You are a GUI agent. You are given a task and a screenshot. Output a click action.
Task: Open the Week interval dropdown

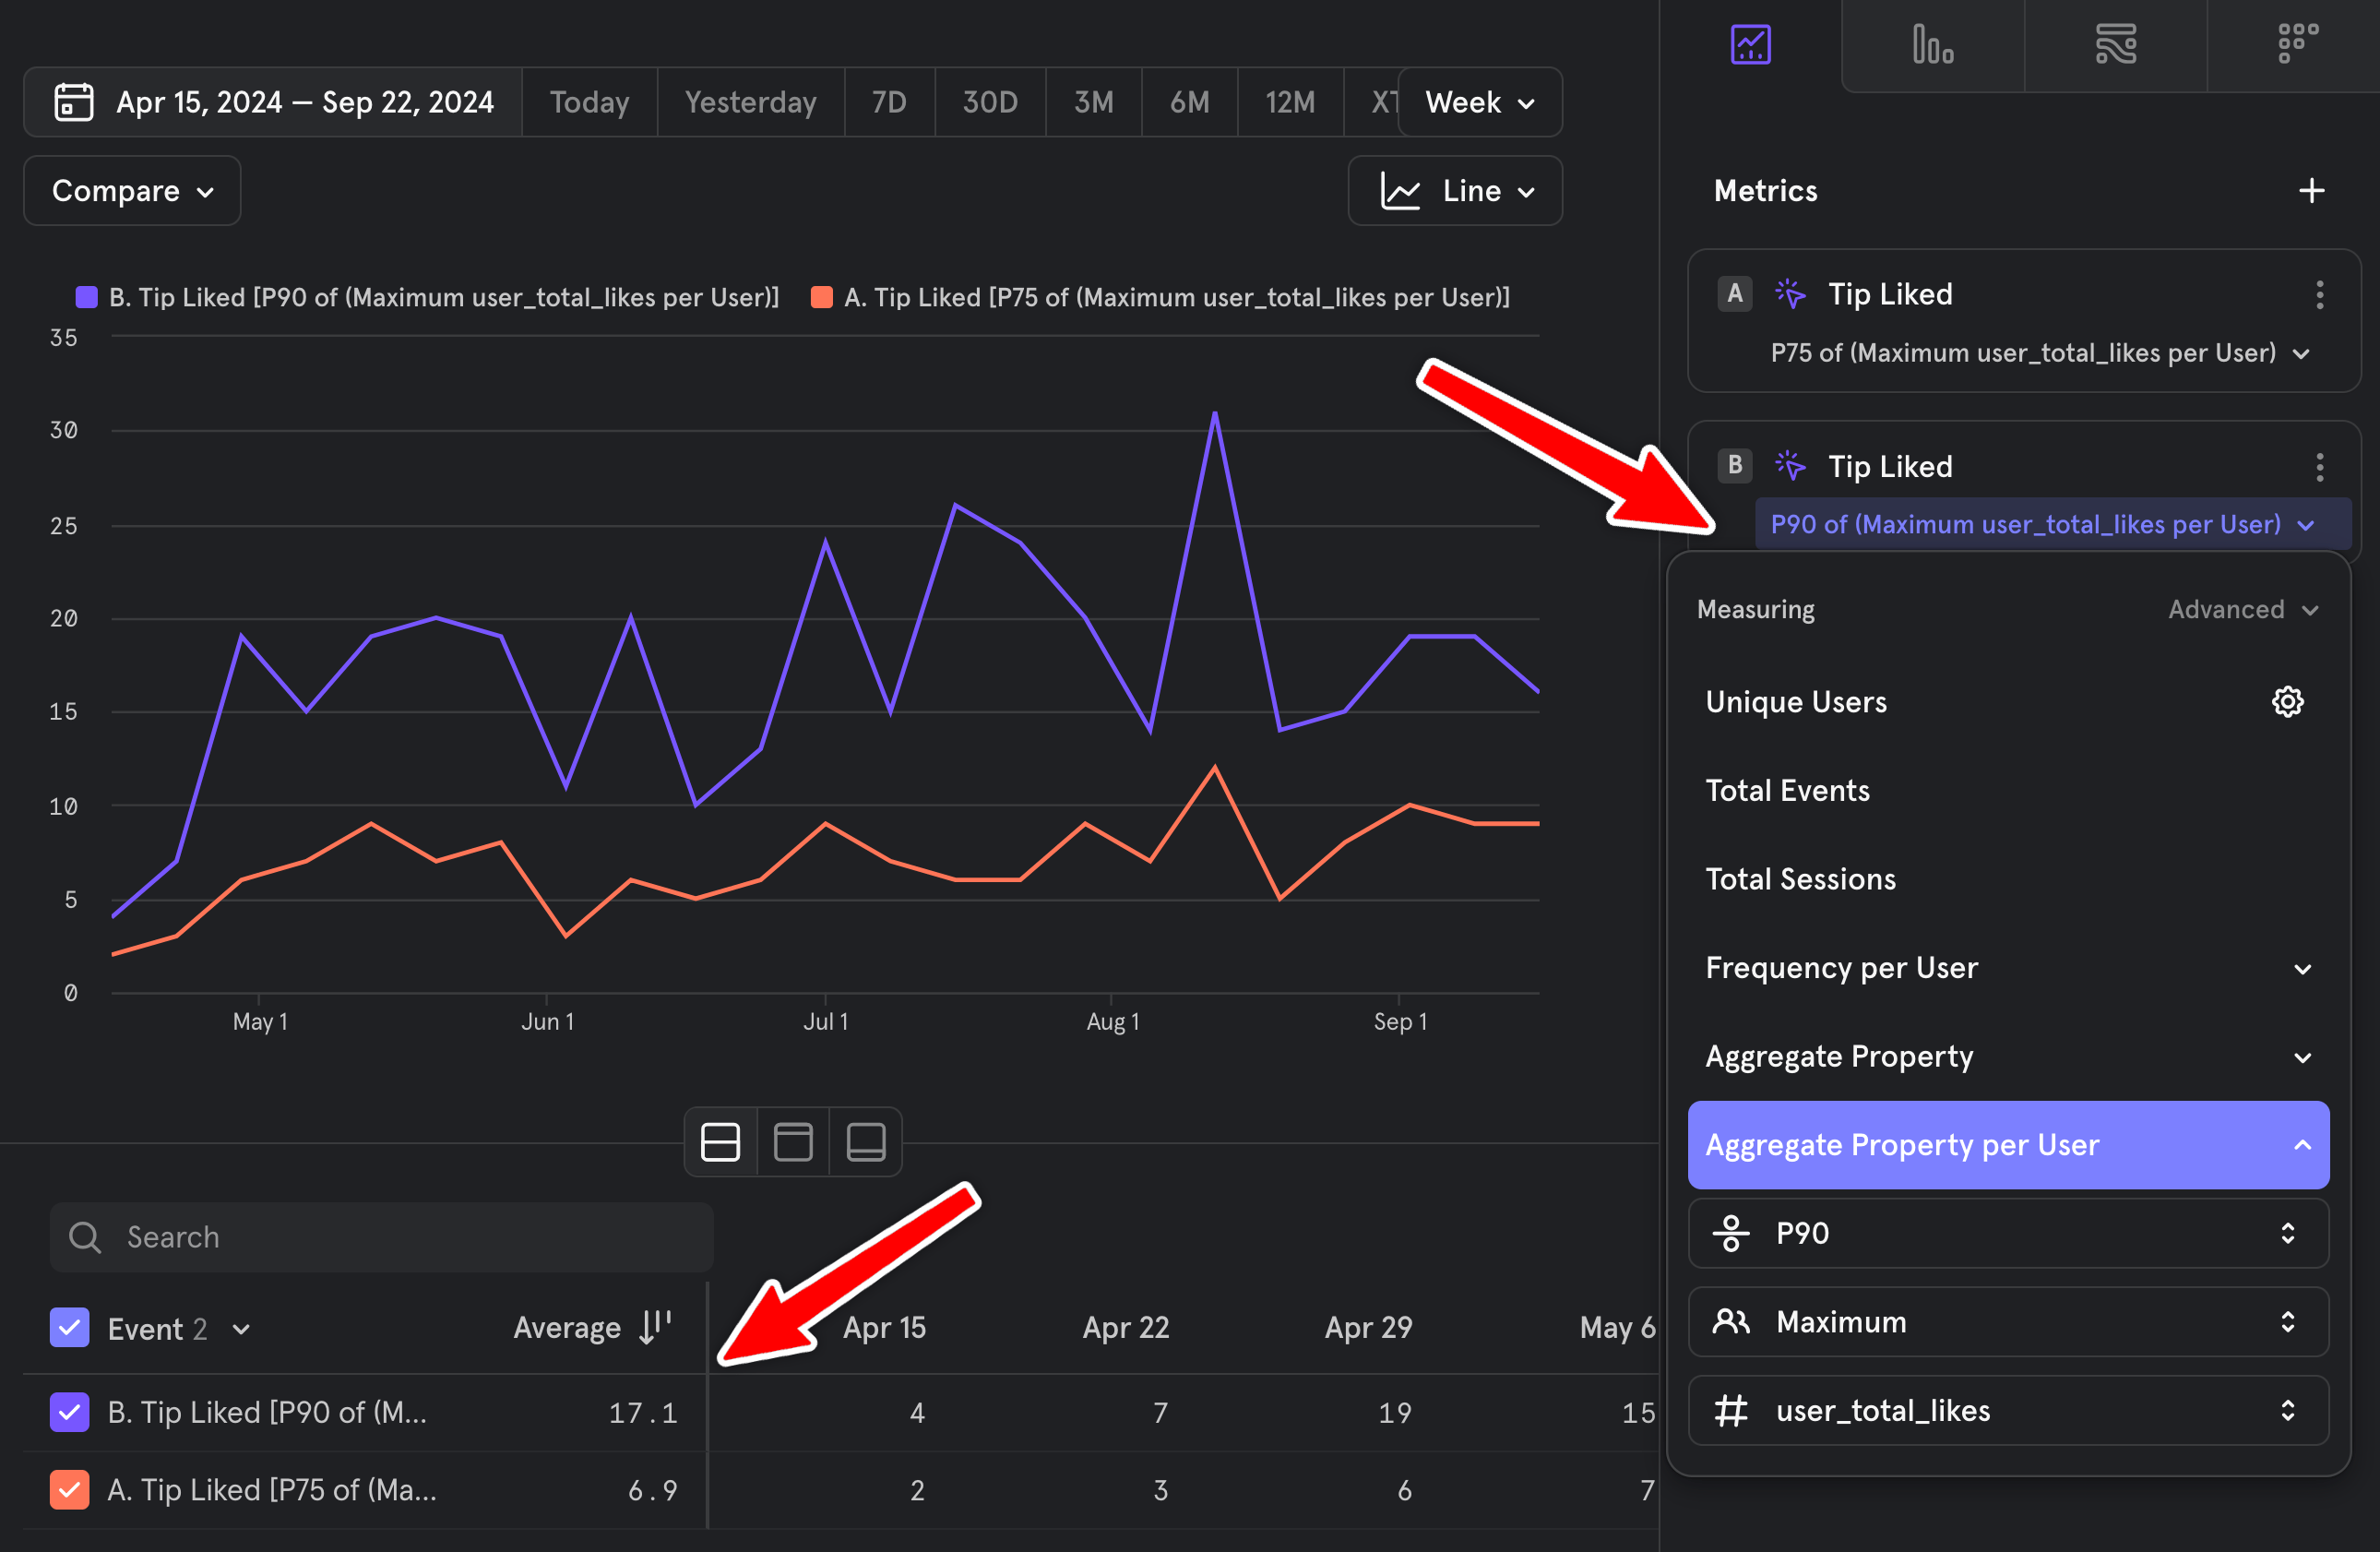point(1479,103)
